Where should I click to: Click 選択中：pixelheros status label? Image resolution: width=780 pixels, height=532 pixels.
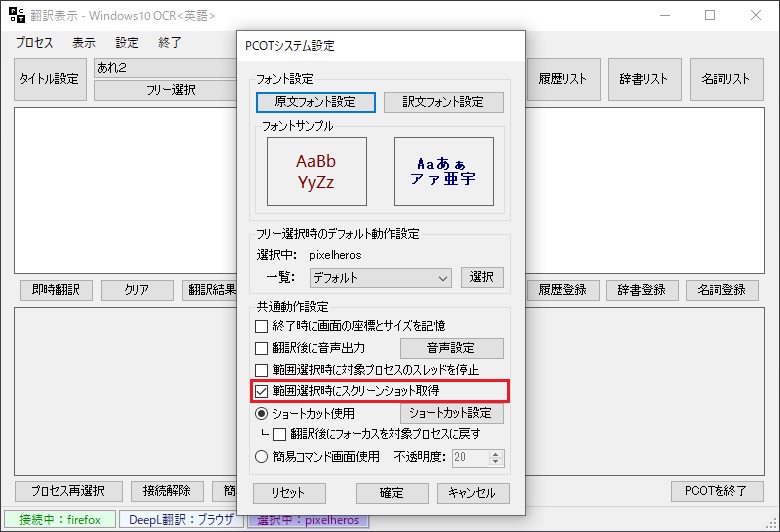coord(308,521)
